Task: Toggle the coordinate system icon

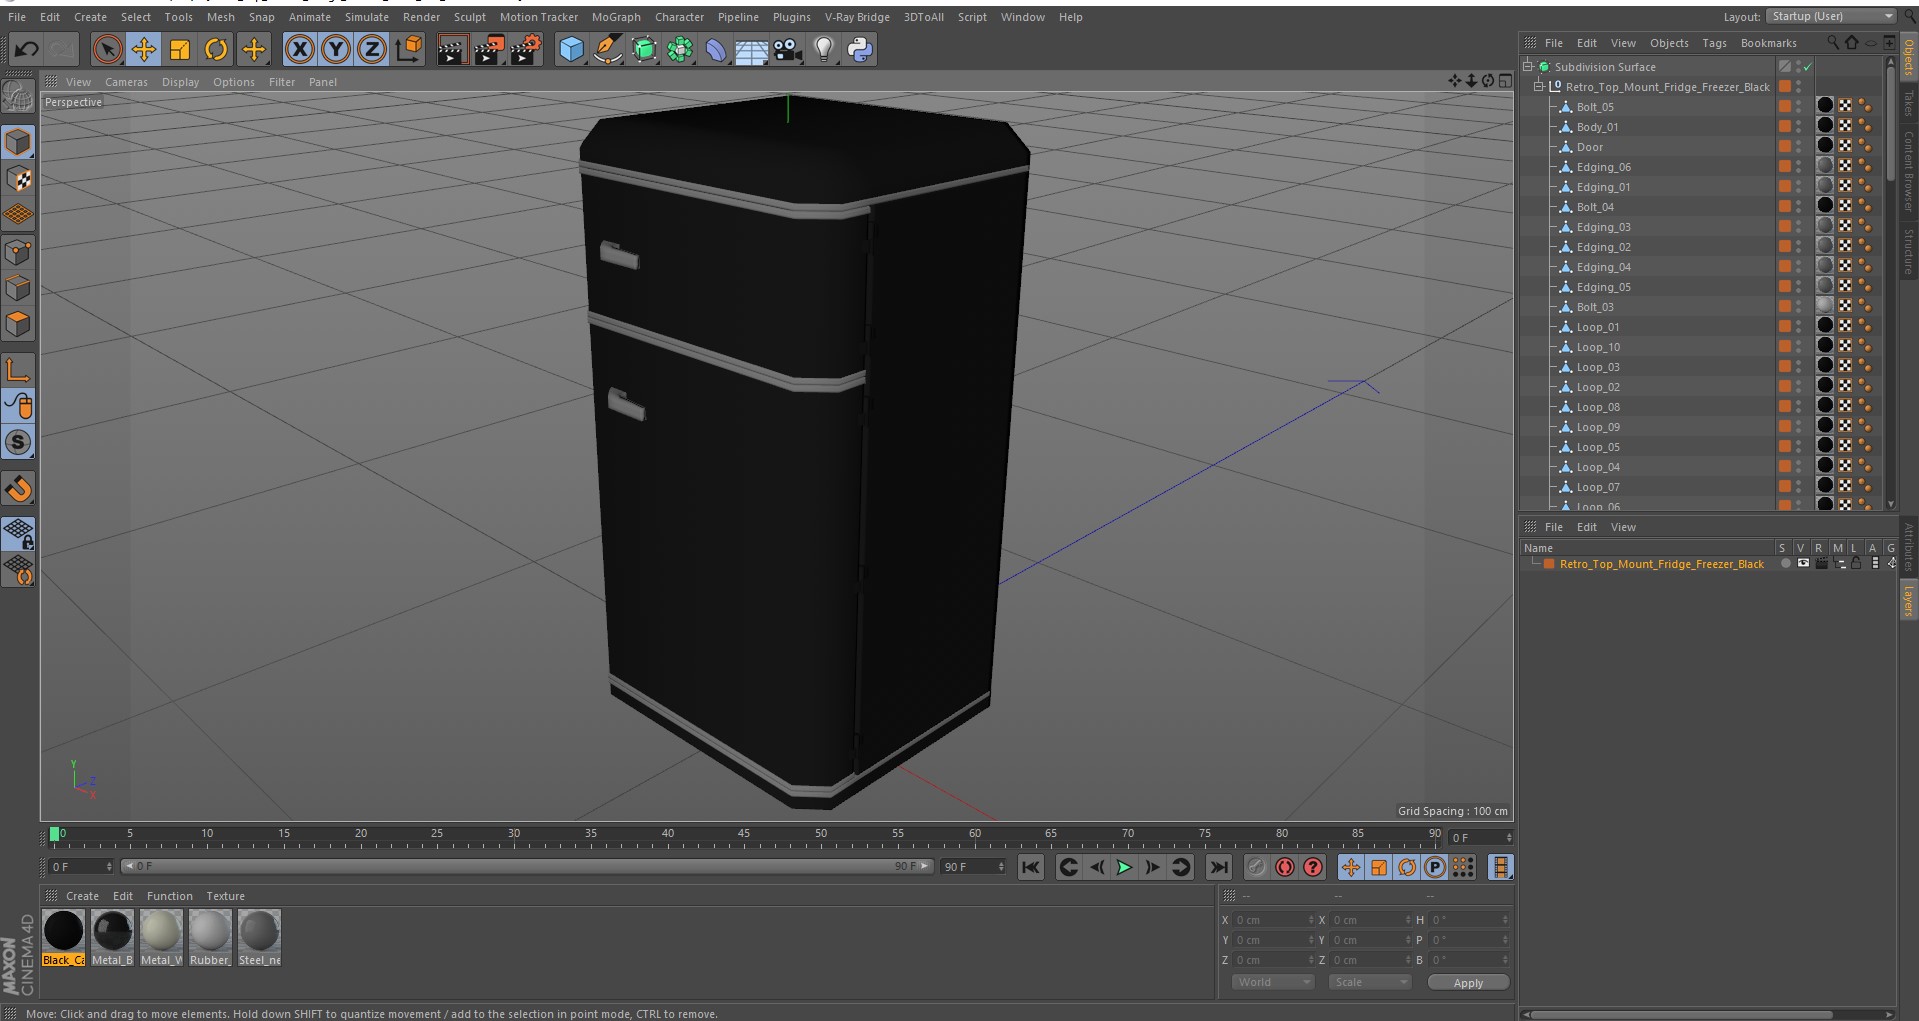Action: coord(409,49)
